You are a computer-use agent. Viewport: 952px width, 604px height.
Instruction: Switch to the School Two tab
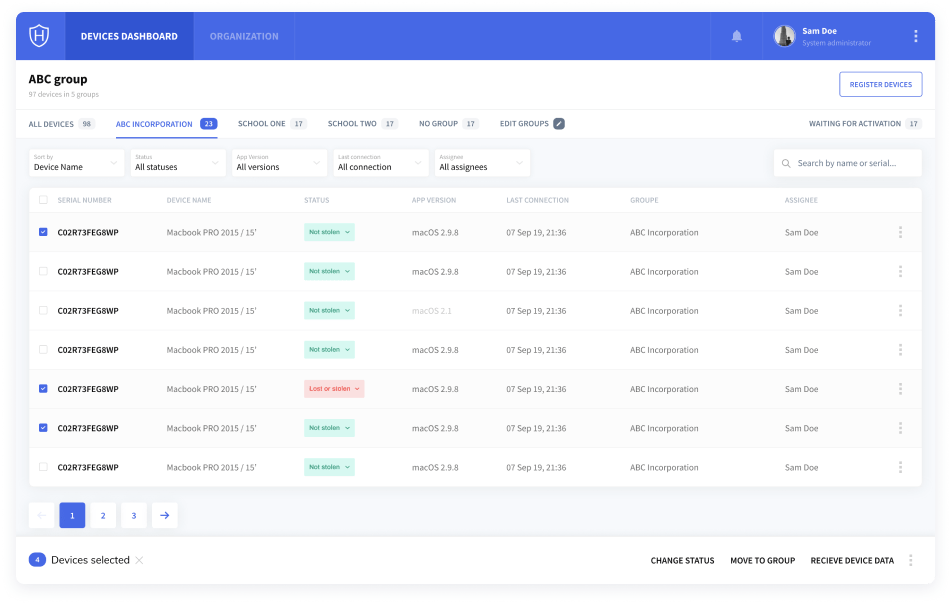click(x=362, y=124)
